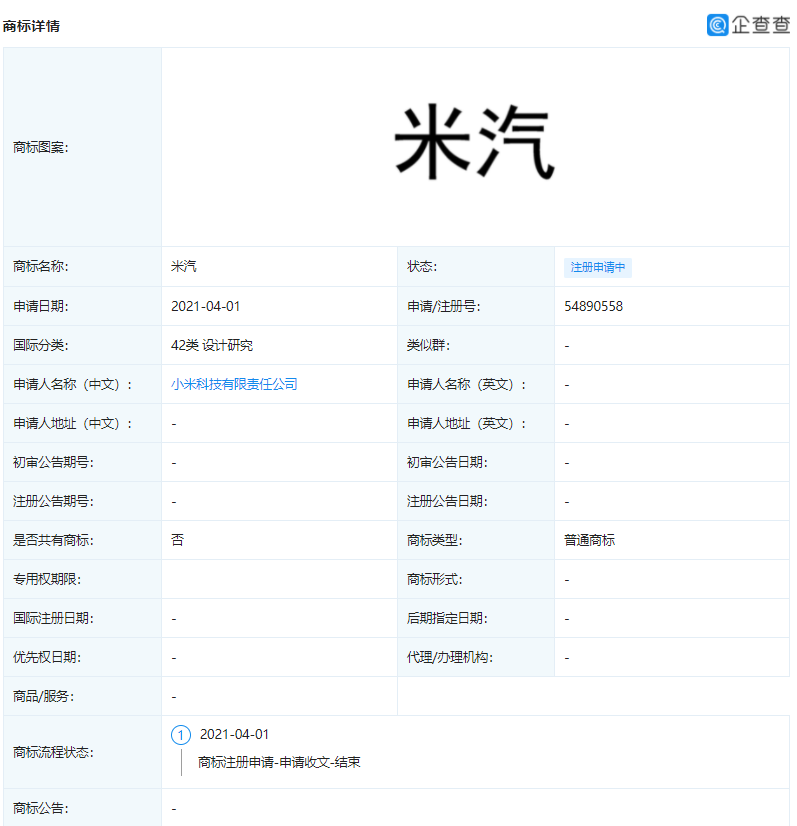Click the 代理/办理机构 label

[450, 657]
